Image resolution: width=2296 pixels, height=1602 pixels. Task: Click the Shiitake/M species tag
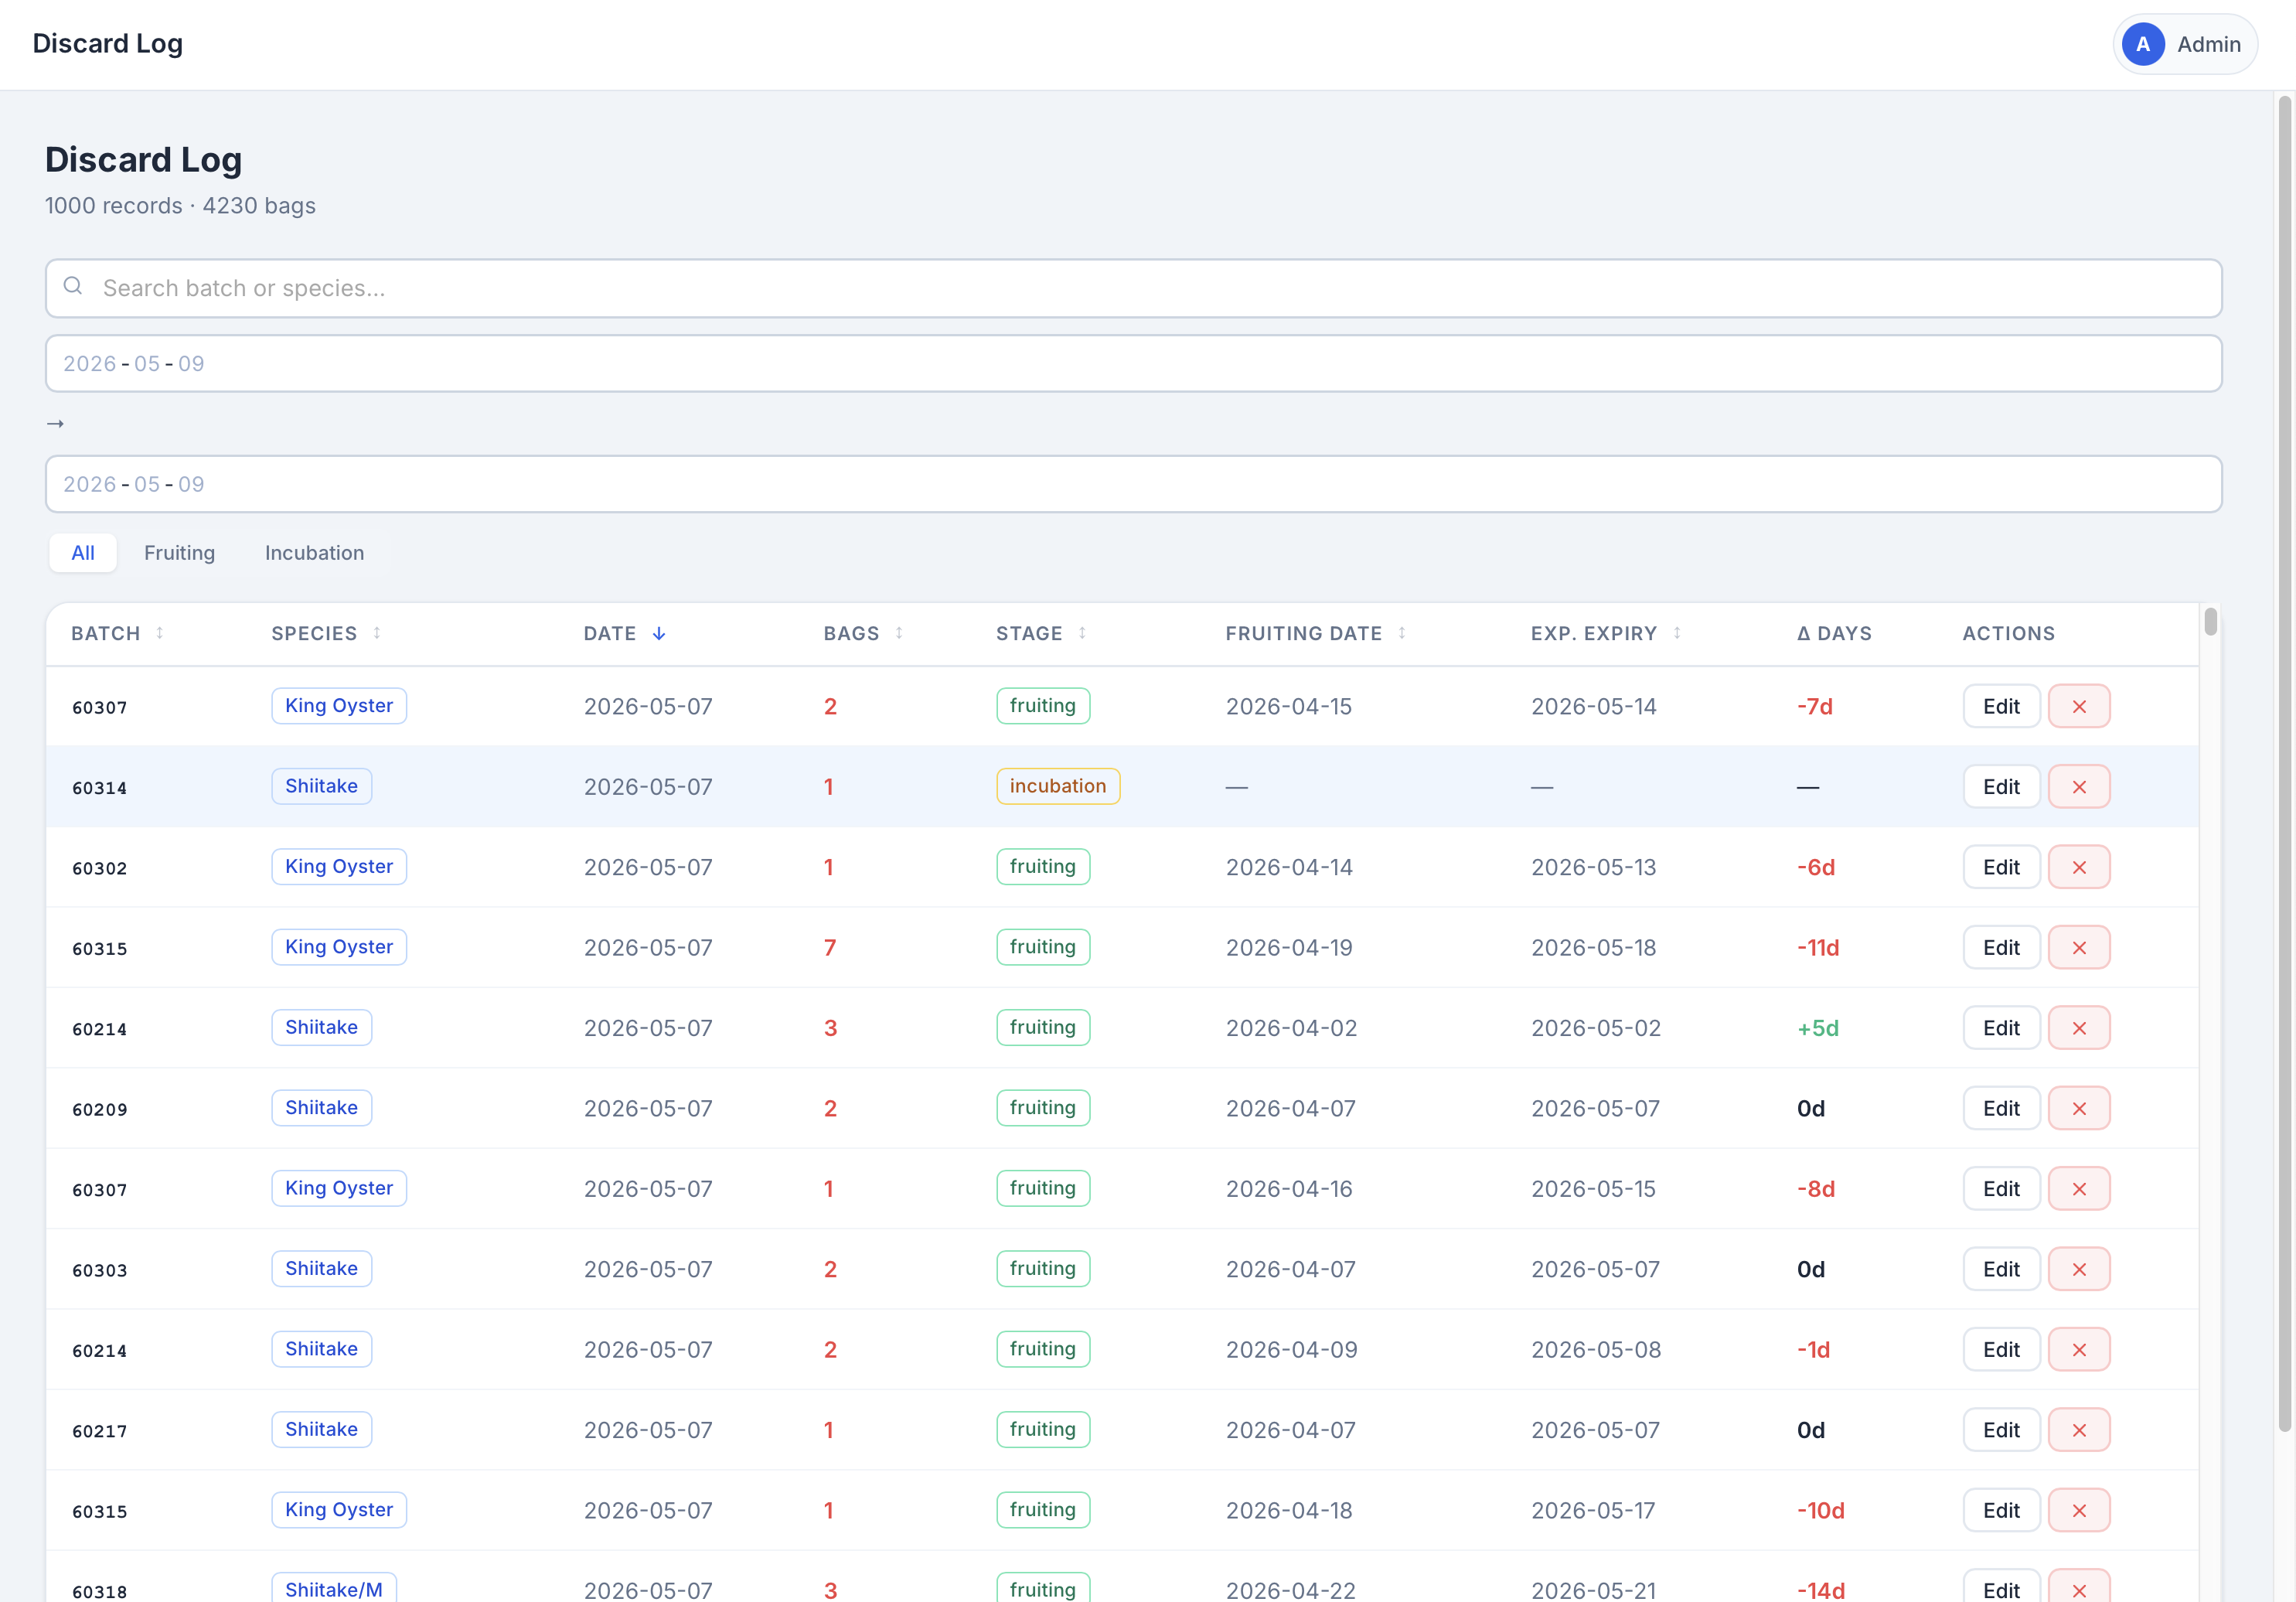tap(333, 1588)
